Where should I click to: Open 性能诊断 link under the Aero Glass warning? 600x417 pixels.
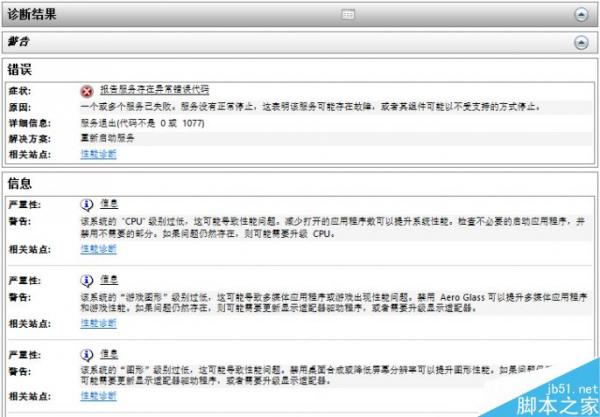tap(98, 323)
